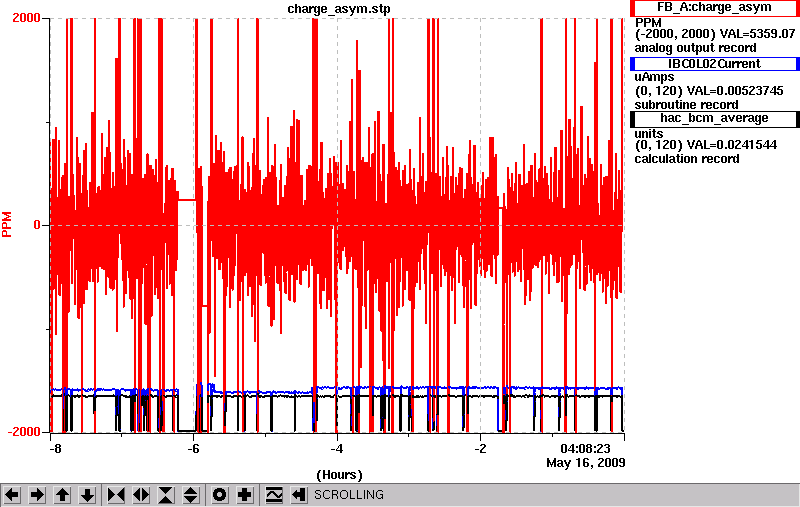Click the -2 x-axis tick label
Viewport: 800px width, 507px height.
click(x=481, y=448)
